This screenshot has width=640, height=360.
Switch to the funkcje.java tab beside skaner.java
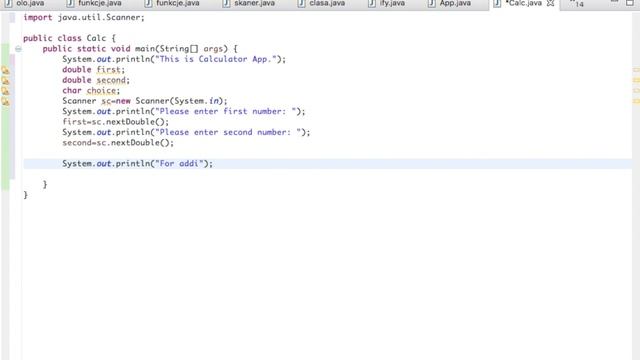(x=178, y=3)
